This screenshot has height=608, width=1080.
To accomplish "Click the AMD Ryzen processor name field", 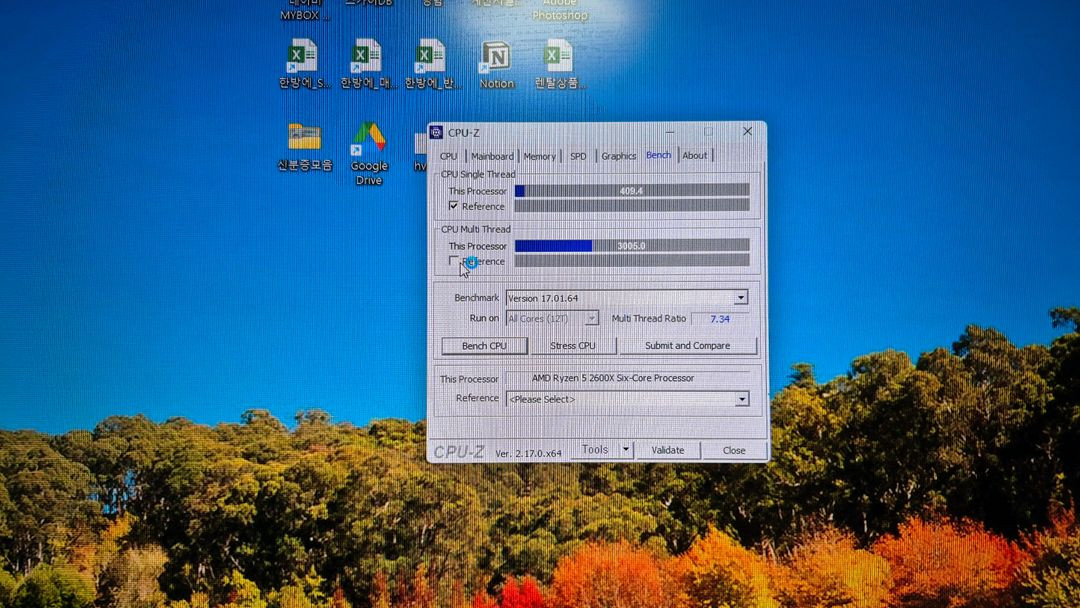I will 630,378.
